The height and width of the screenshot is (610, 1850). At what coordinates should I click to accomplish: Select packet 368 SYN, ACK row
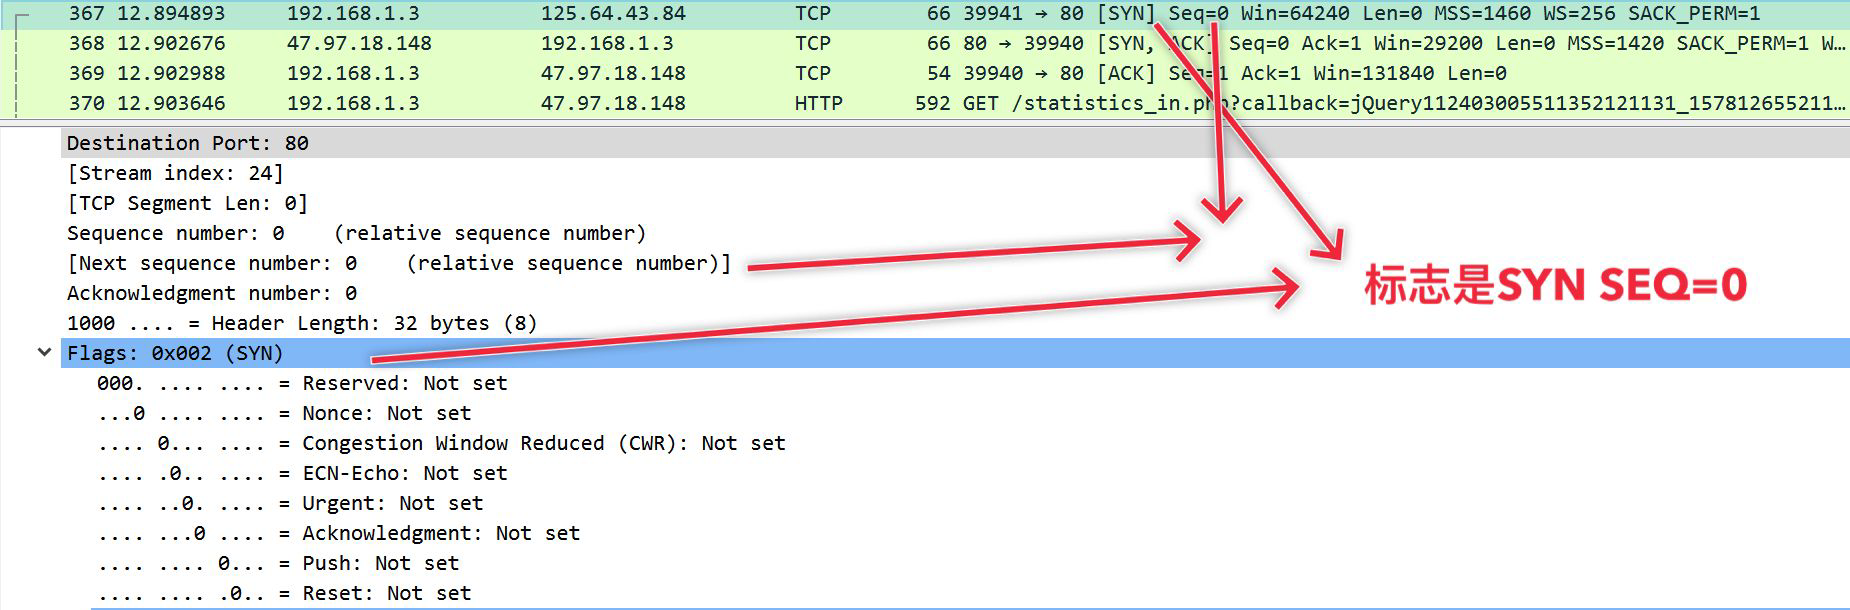[x=925, y=44]
